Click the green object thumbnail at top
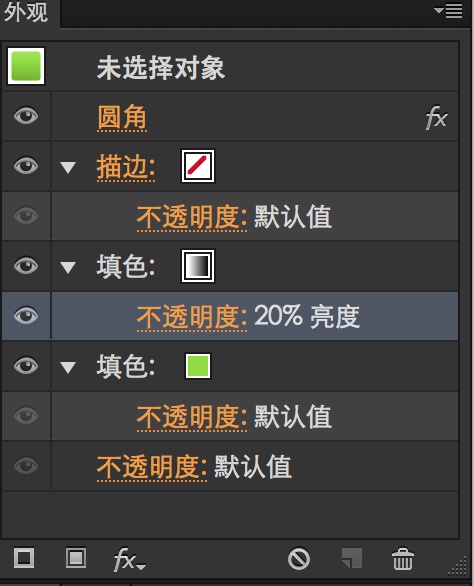This screenshot has width=474, height=586. (26, 66)
